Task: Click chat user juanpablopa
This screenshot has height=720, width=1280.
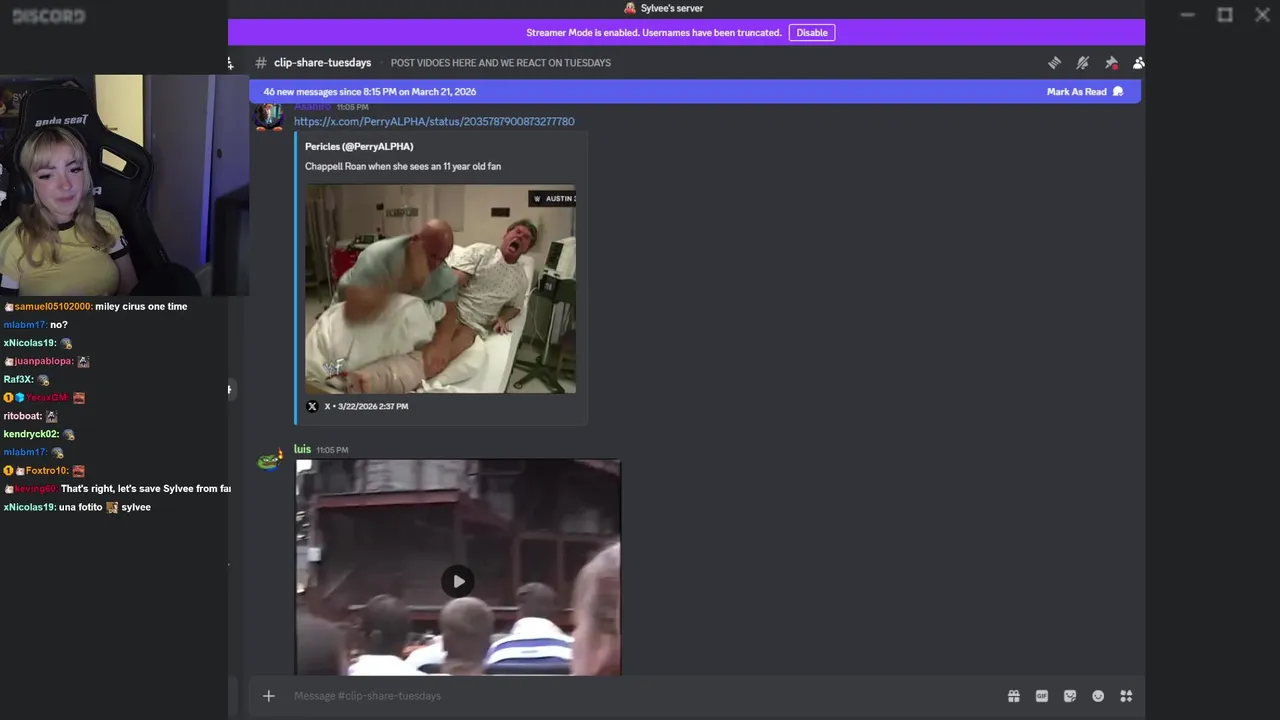Action: click(43, 361)
